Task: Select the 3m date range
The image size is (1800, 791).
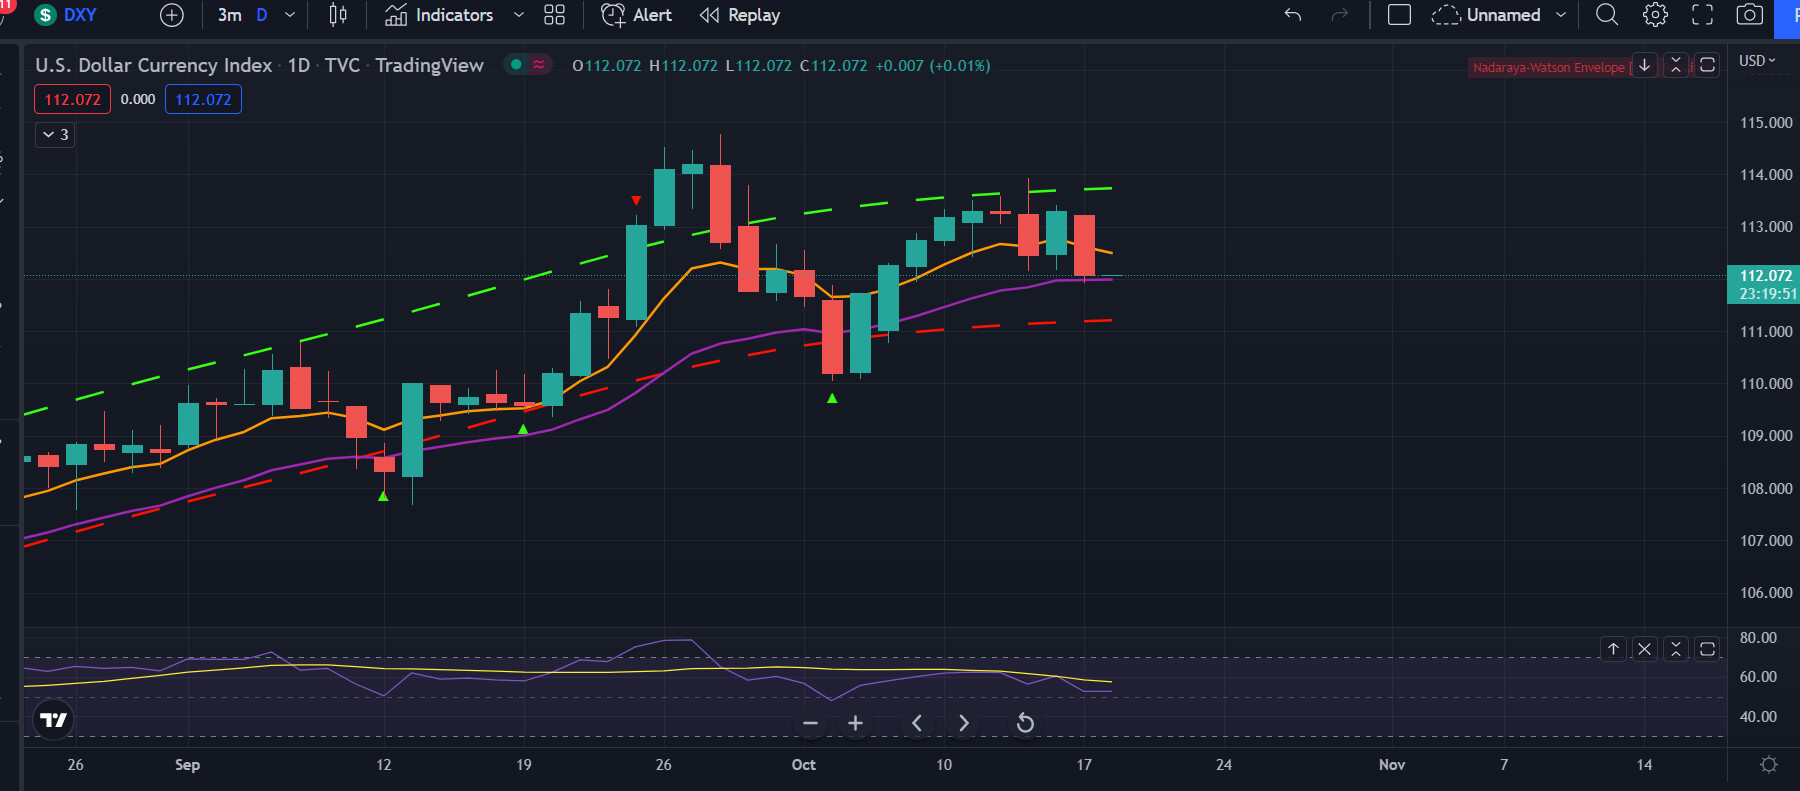Action: (x=229, y=15)
